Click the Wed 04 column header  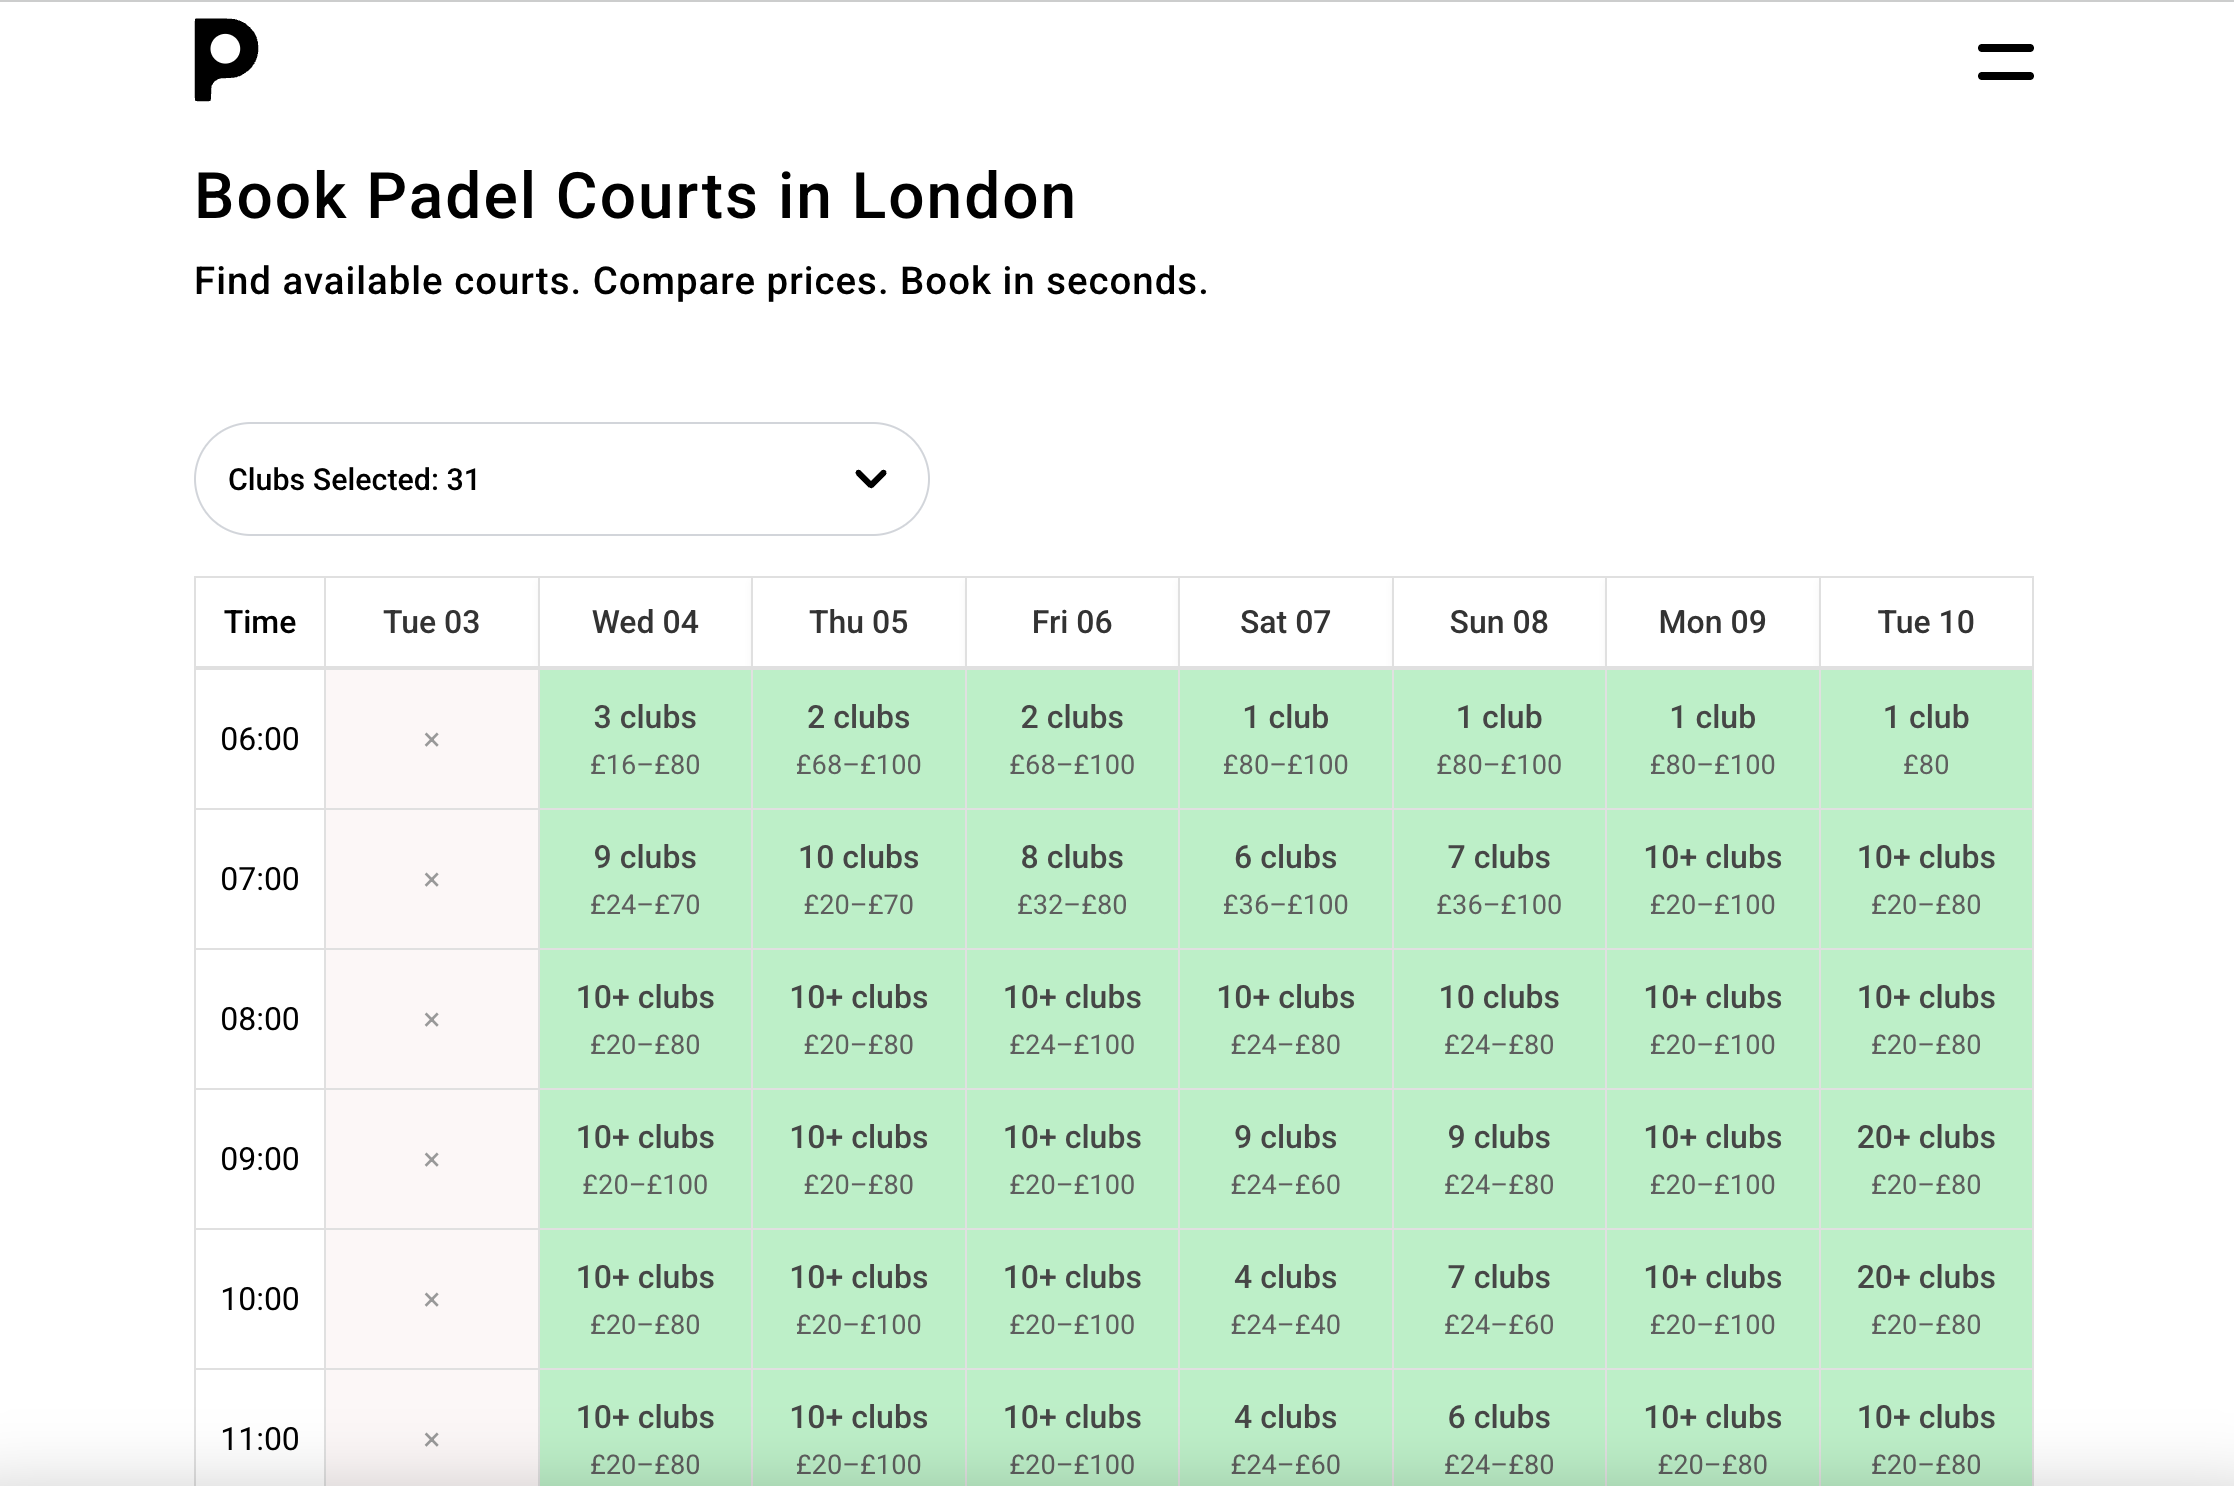point(645,622)
